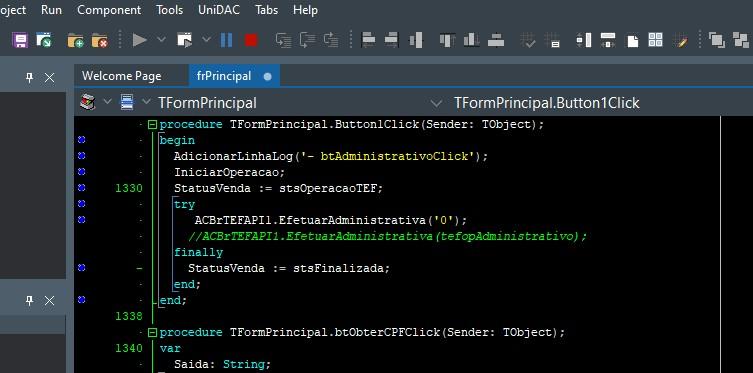Click the commented EfetuarAdministrativa(tefopAdministrativo) line
The width and height of the screenshot is (753, 373).
pyautogui.click(x=388, y=236)
